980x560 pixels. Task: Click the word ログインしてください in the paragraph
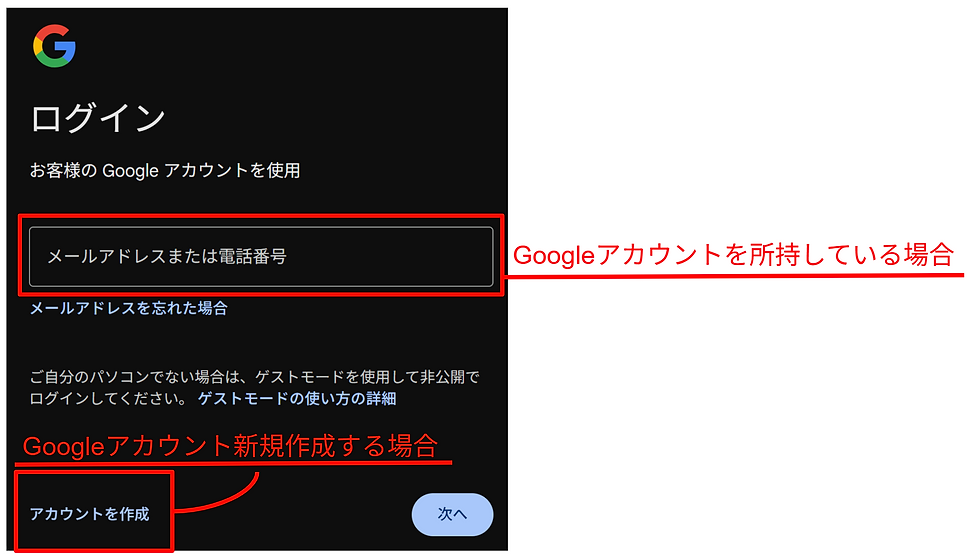[108, 398]
